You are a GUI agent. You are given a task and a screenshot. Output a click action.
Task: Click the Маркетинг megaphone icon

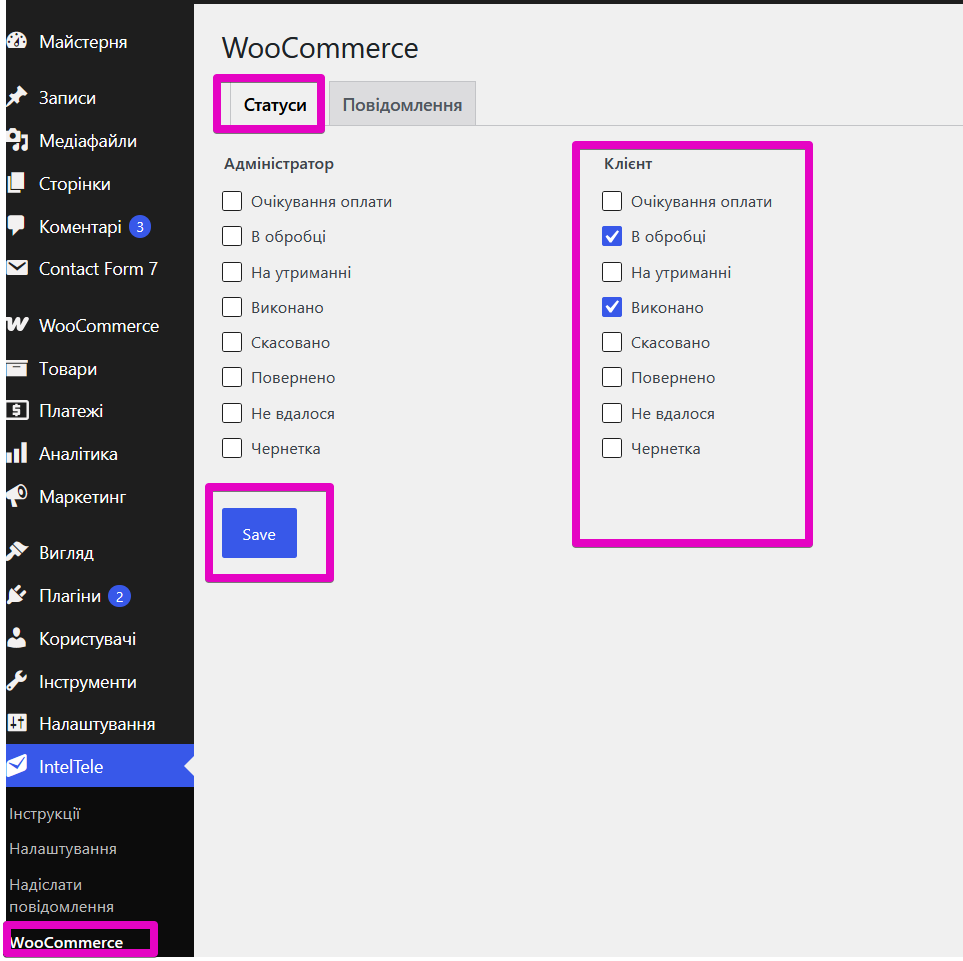coord(17,496)
